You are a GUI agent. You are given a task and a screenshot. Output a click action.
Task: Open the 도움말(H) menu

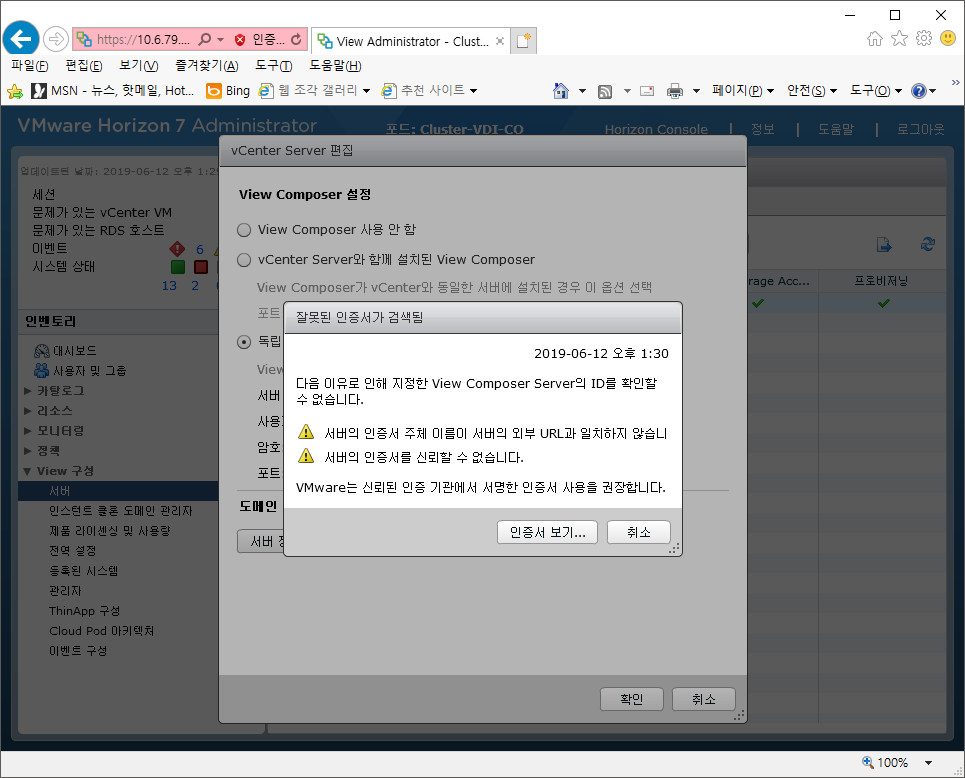[x=335, y=65]
